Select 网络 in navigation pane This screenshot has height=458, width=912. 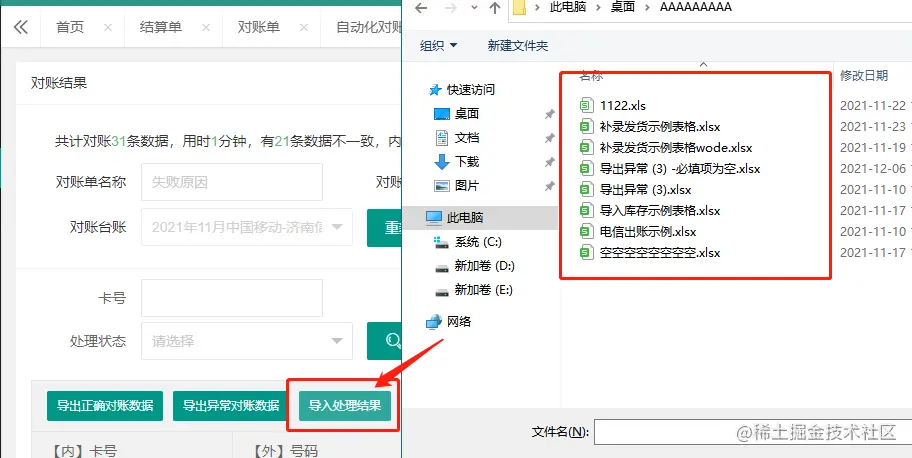click(459, 321)
